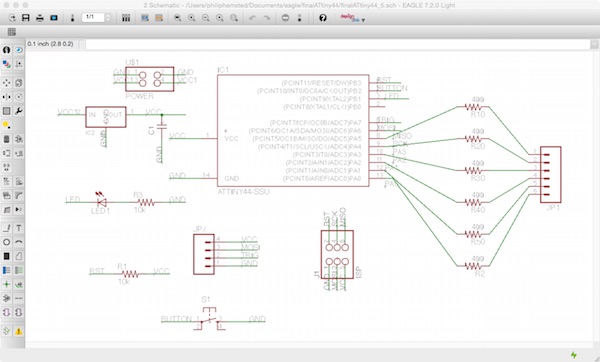
Task: Select the Copy tool
Action: (x=19, y=83)
